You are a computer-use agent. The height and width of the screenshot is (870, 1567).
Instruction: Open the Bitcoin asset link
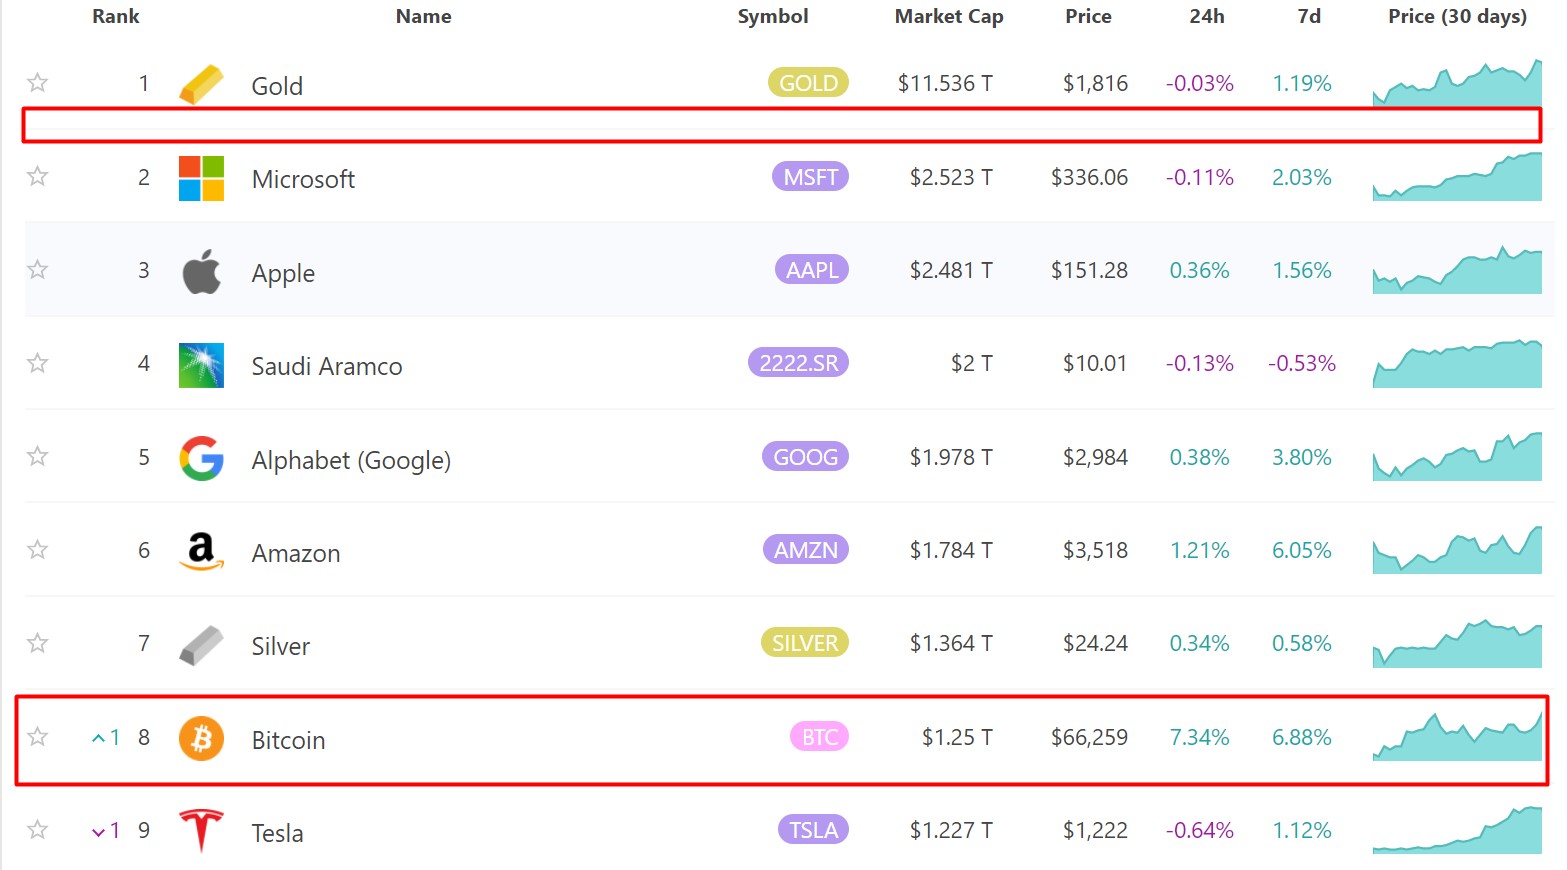tap(288, 740)
